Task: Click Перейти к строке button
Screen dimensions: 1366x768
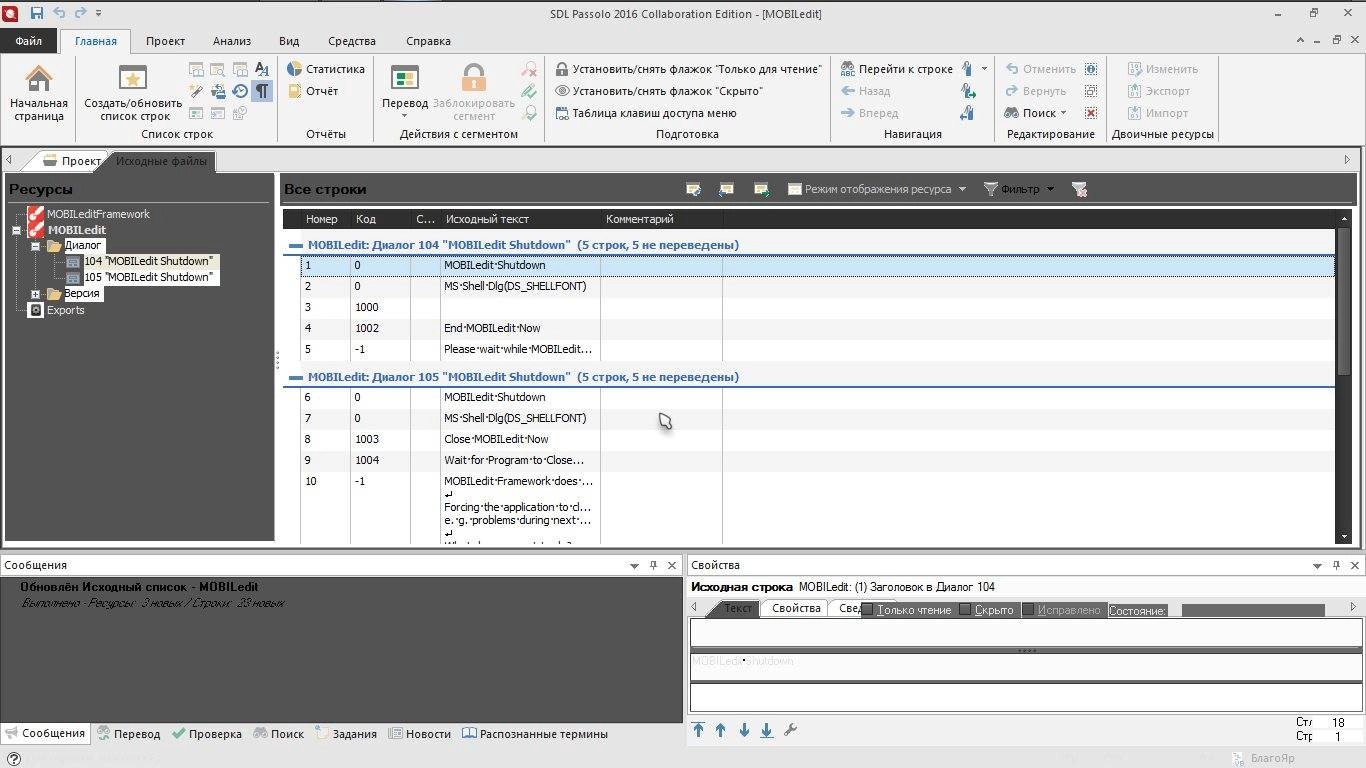Action: (x=896, y=69)
